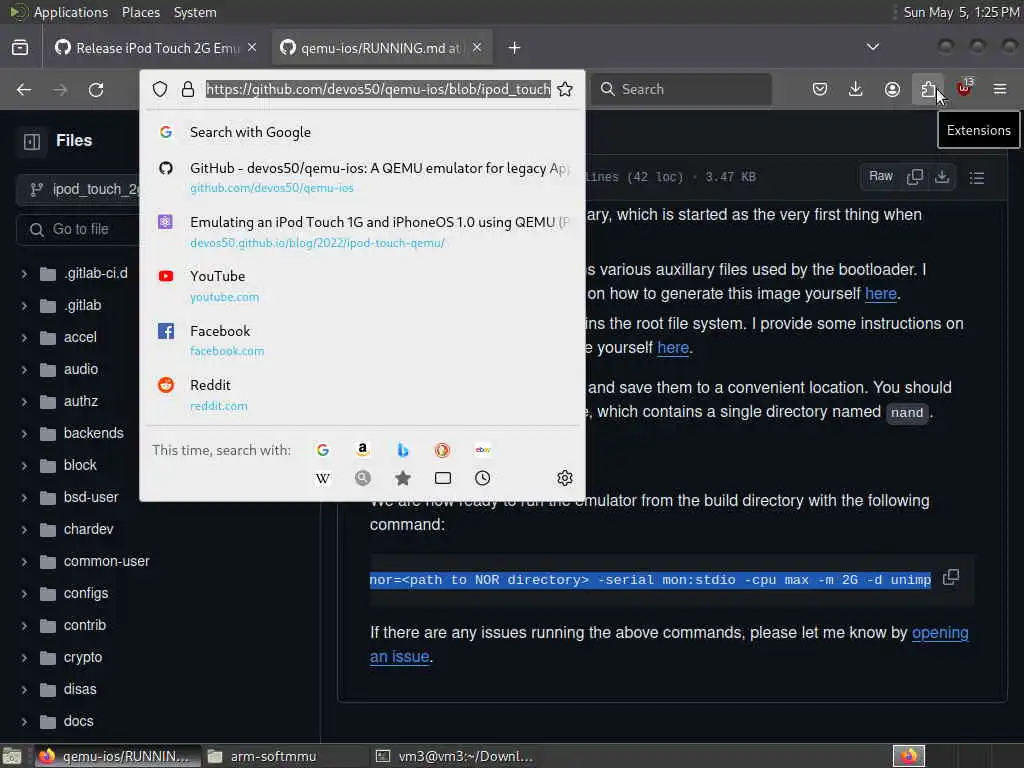
Task: Choose GitHub devos50/qemu-ios suggestion
Action: click(x=362, y=177)
